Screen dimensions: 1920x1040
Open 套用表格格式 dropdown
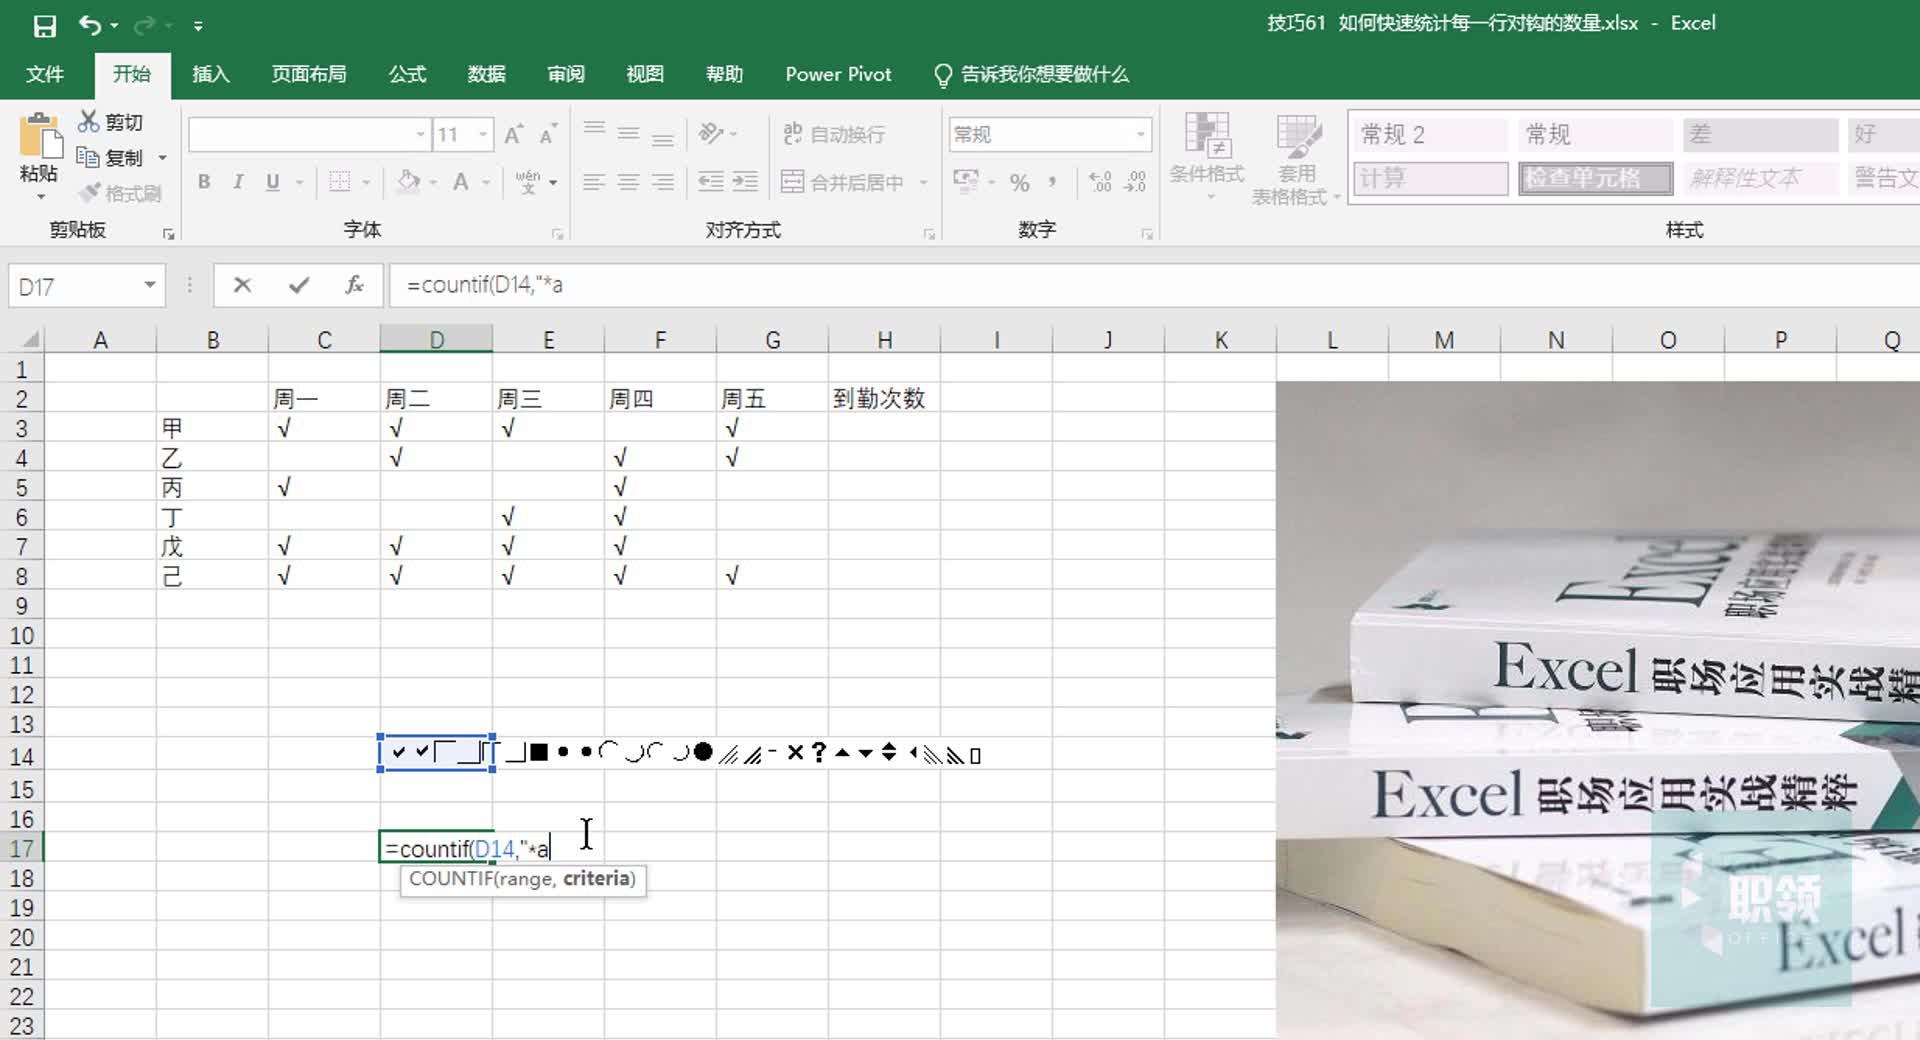(1296, 159)
